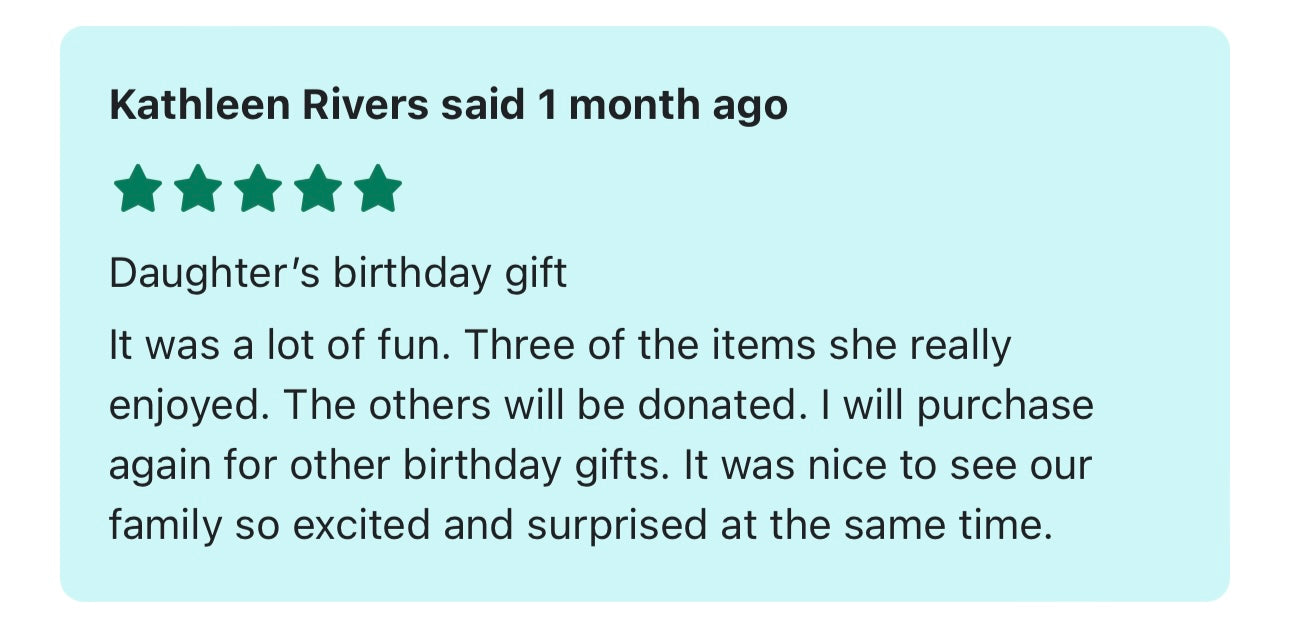1290x629 pixels.
Task: Click the empty card area right of the stars
Action: coord(800,190)
